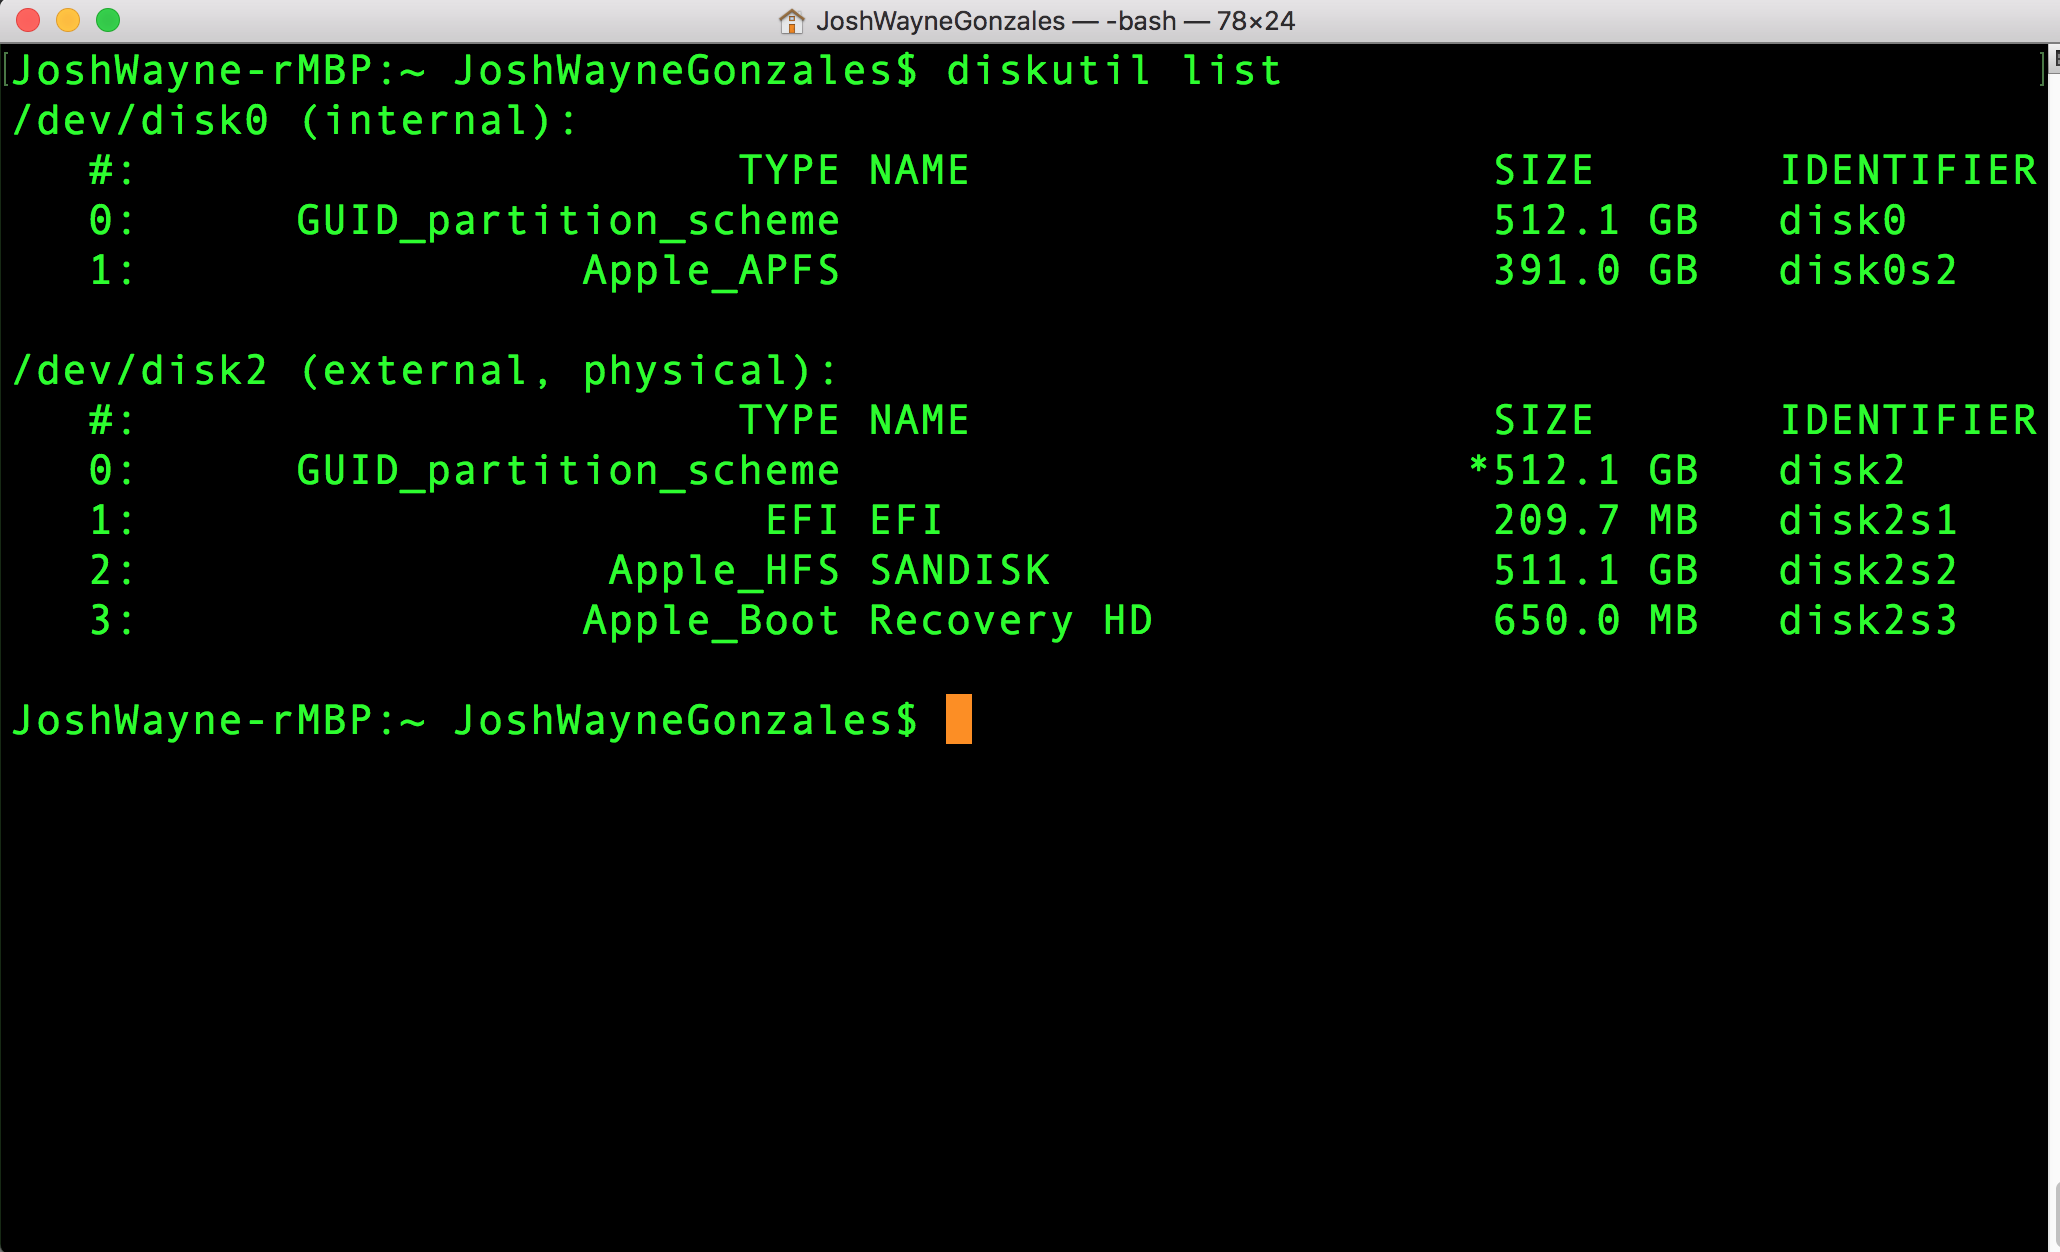Click 'disk2s3' identifier
This screenshot has height=1252, width=2060.
(1868, 621)
